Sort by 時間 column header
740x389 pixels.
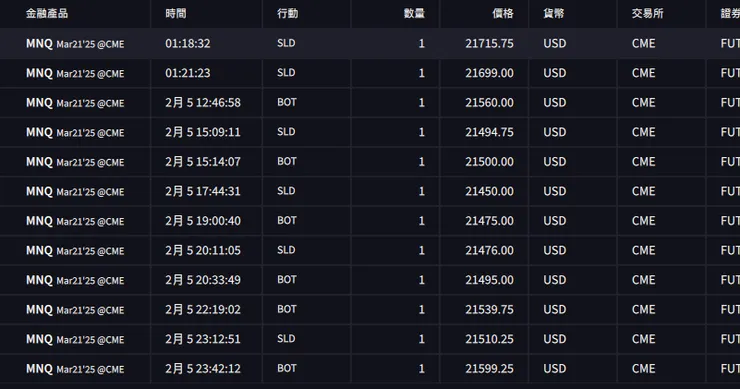176,14
